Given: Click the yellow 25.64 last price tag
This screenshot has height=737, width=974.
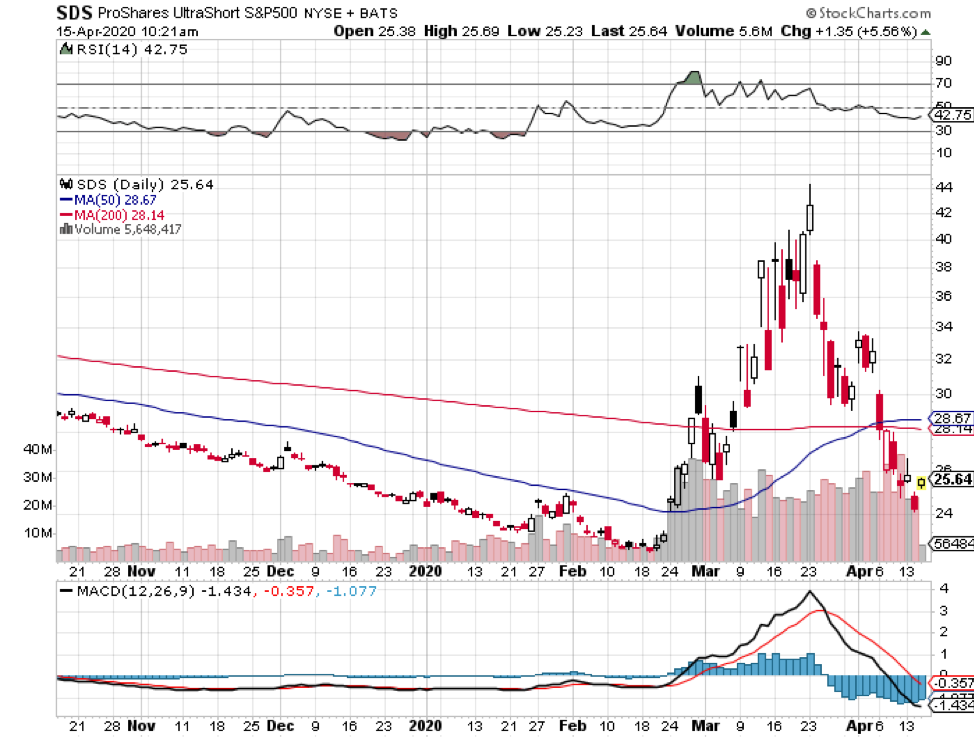Looking at the screenshot, I should pyautogui.click(x=952, y=479).
